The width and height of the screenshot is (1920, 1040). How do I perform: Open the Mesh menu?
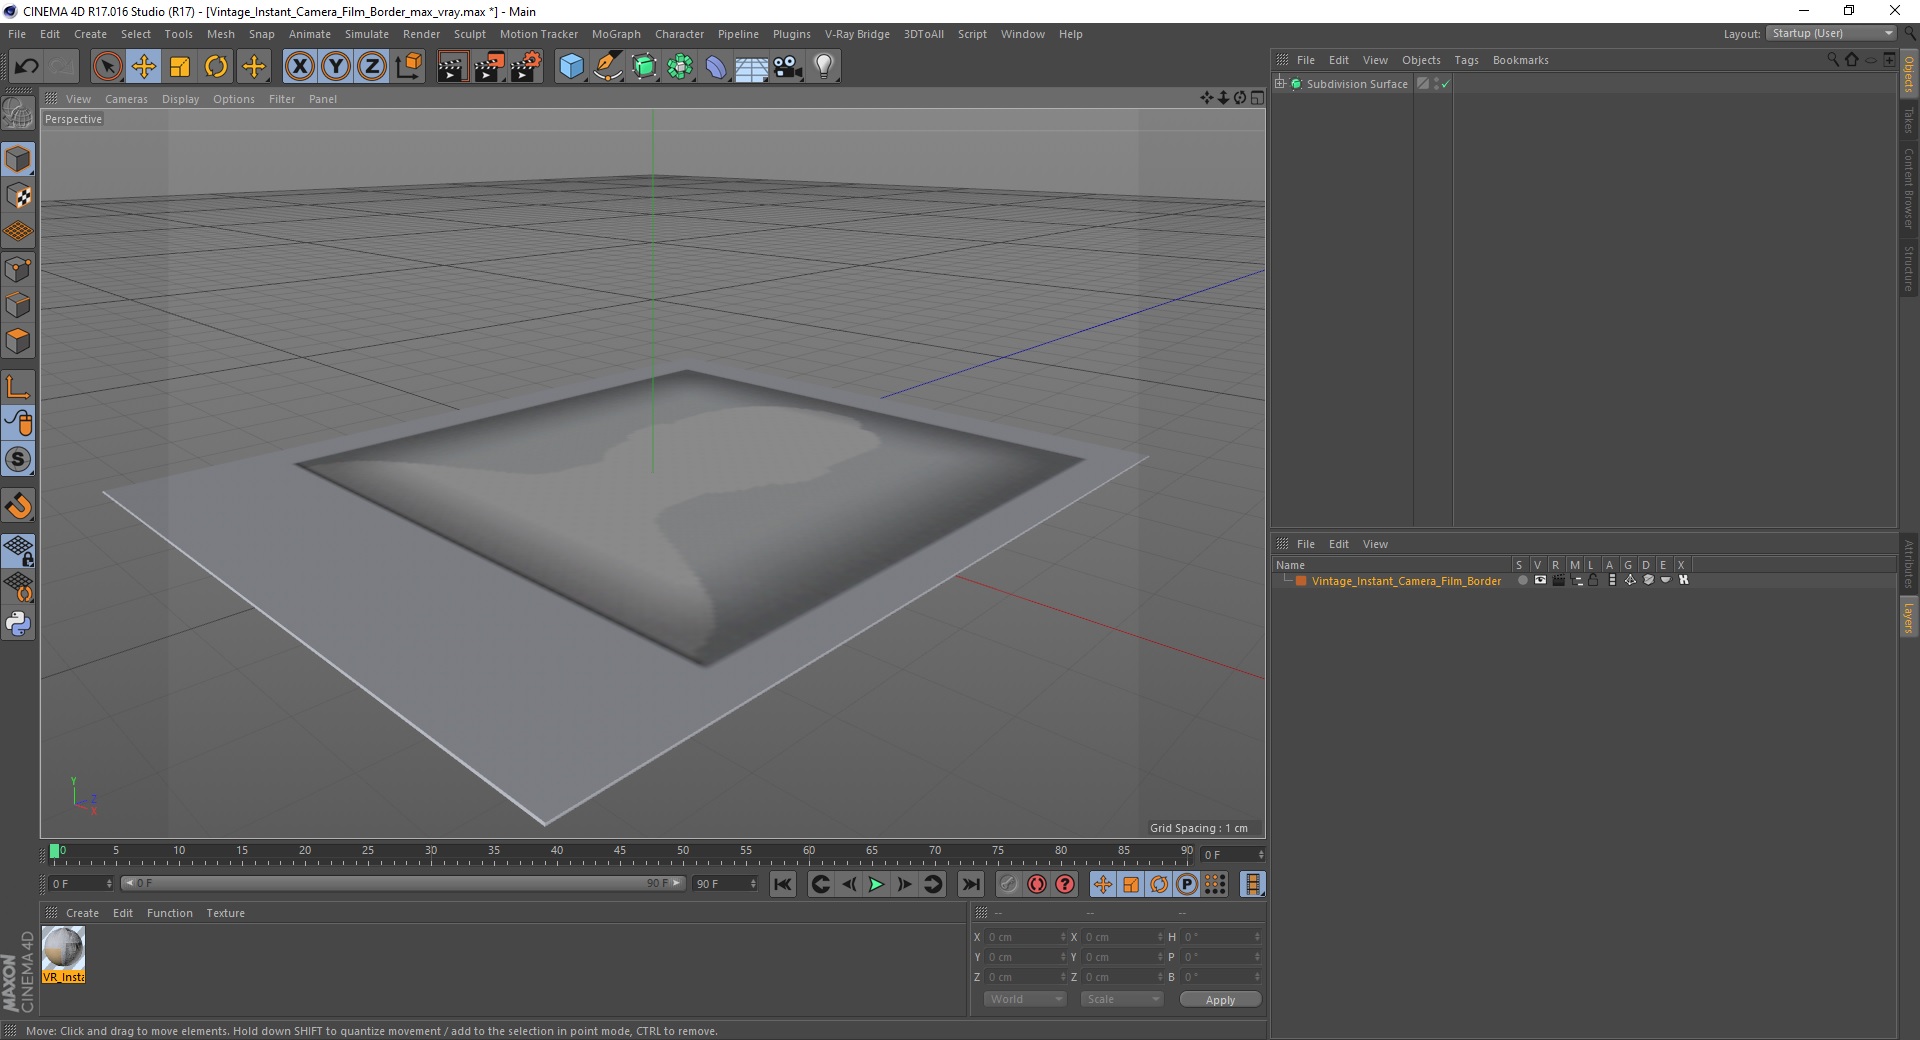[x=221, y=34]
